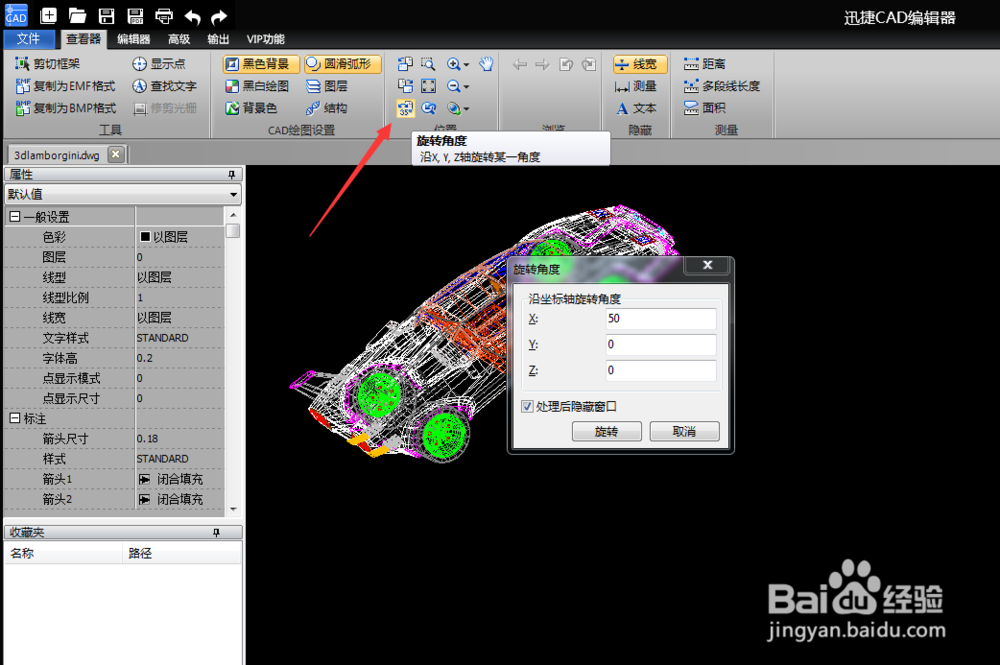Open the Zoom In dropdown arrow

coord(466,64)
